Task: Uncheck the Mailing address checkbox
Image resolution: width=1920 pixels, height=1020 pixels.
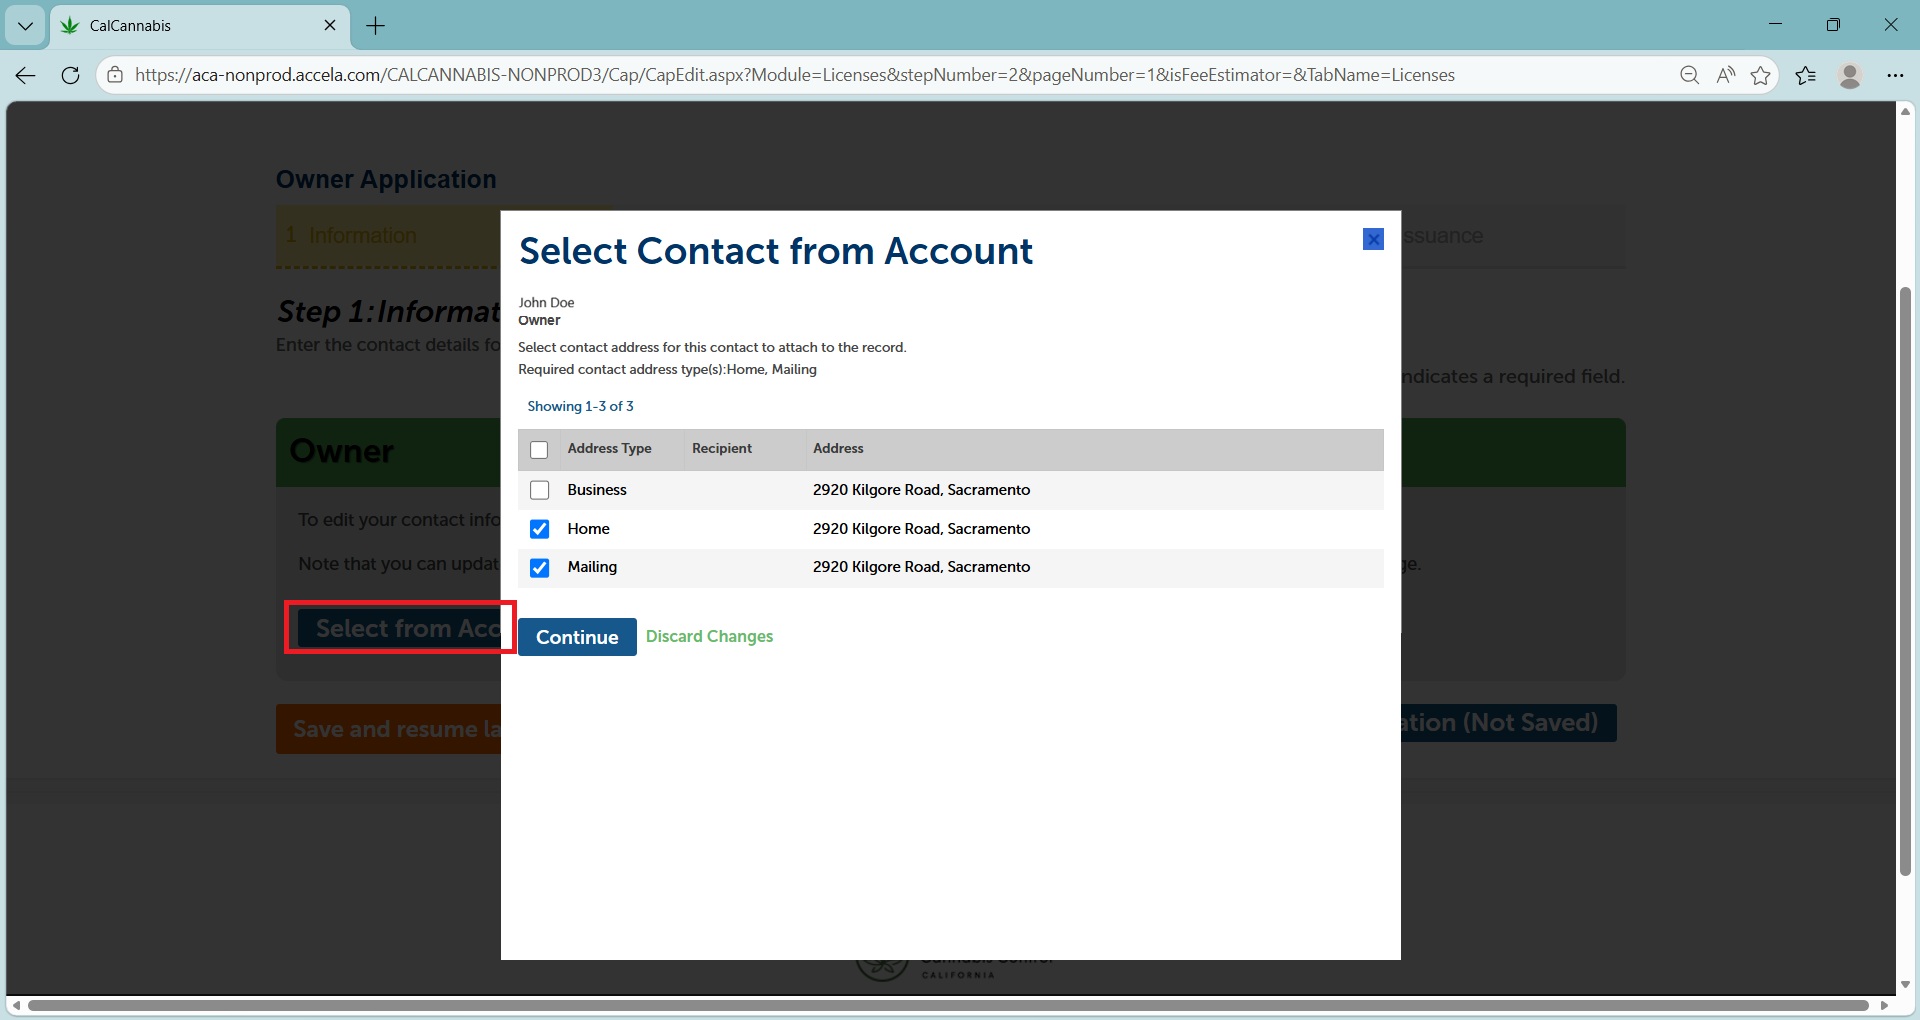Action: pyautogui.click(x=539, y=568)
